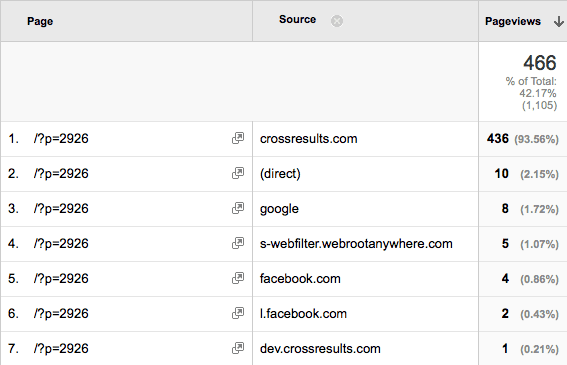Remove the Source secondary dimension
Screen dimensions: 567x365
point(337,21)
